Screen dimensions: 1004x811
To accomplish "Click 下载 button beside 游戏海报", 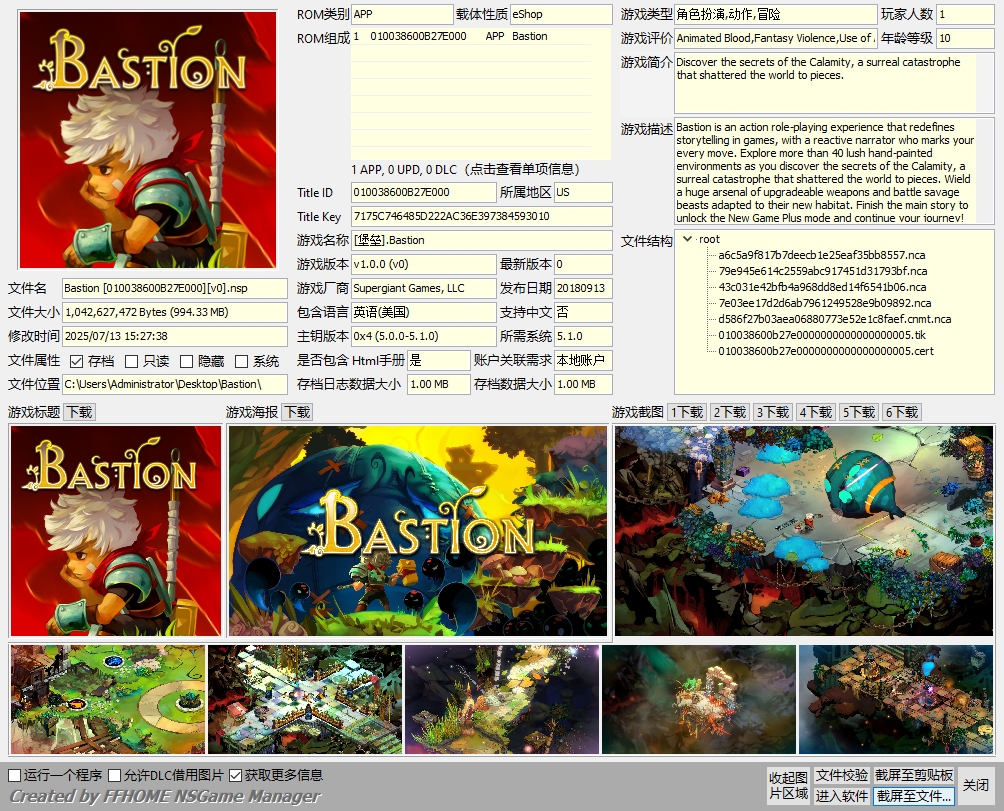I will (x=296, y=412).
